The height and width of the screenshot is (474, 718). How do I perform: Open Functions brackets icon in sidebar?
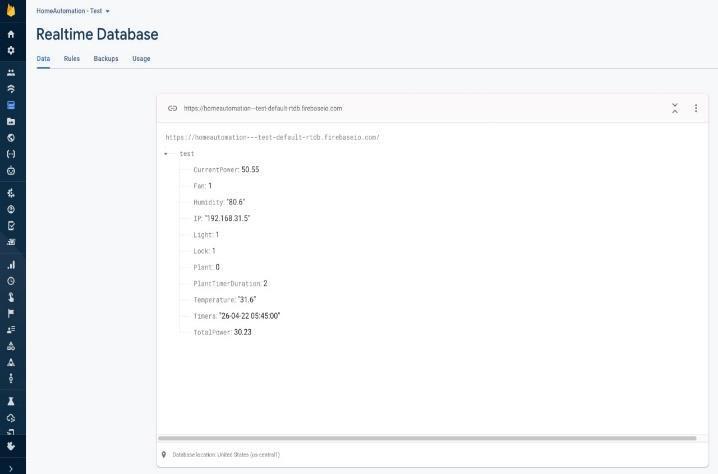(x=11, y=154)
